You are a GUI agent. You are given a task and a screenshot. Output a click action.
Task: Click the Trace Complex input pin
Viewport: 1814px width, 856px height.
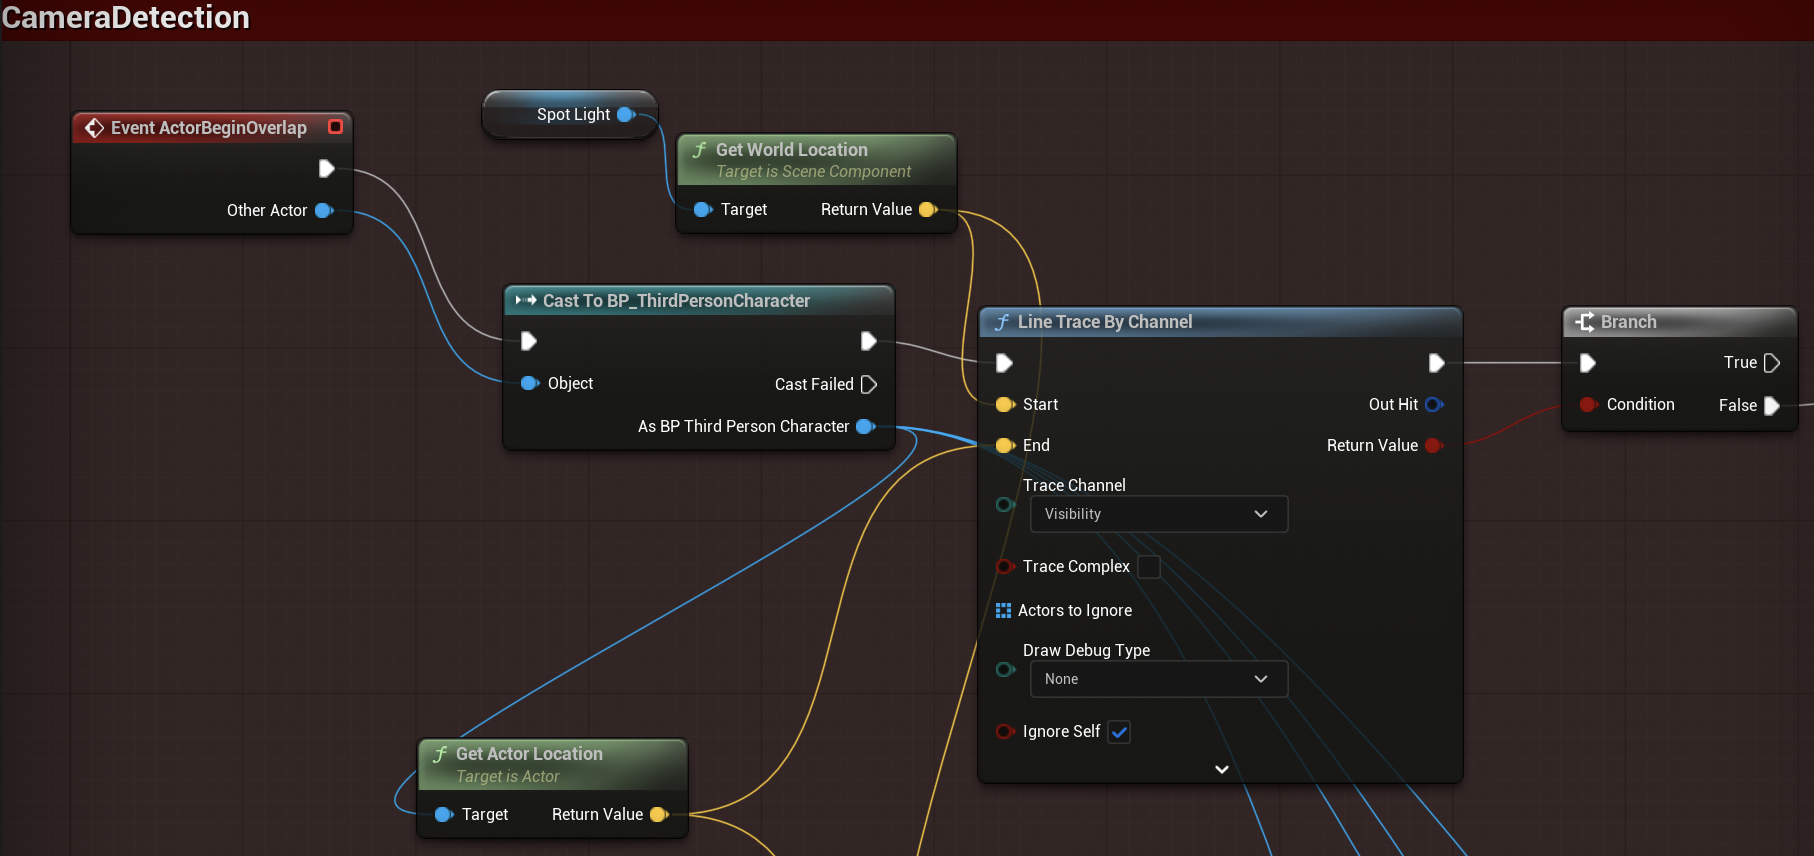[1005, 566]
